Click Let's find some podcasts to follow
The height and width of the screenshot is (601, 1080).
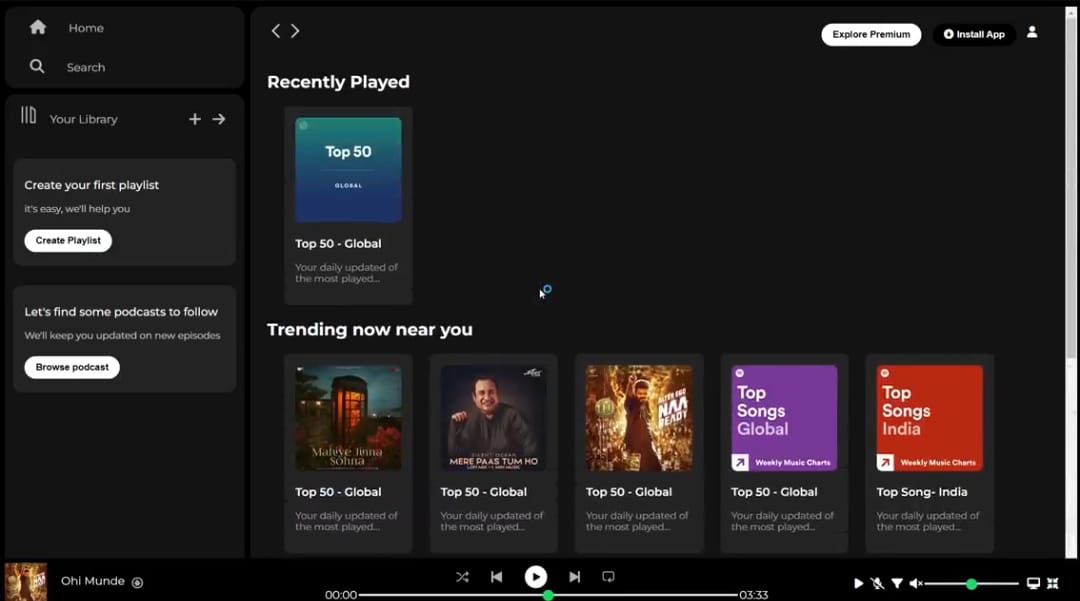(x=121, y=312)
